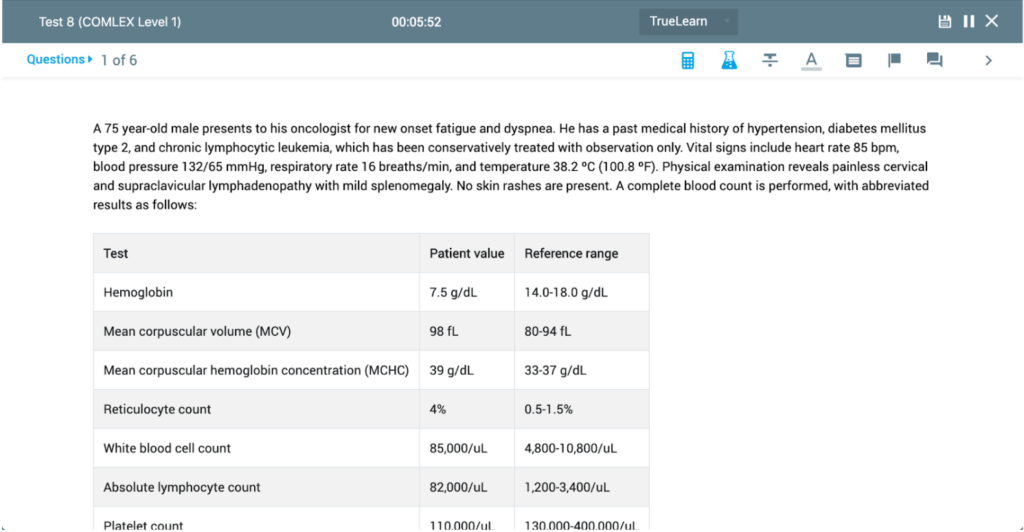Click the Reference range column header
This screenshot has width=1024, height=532.
pos(571,254)
